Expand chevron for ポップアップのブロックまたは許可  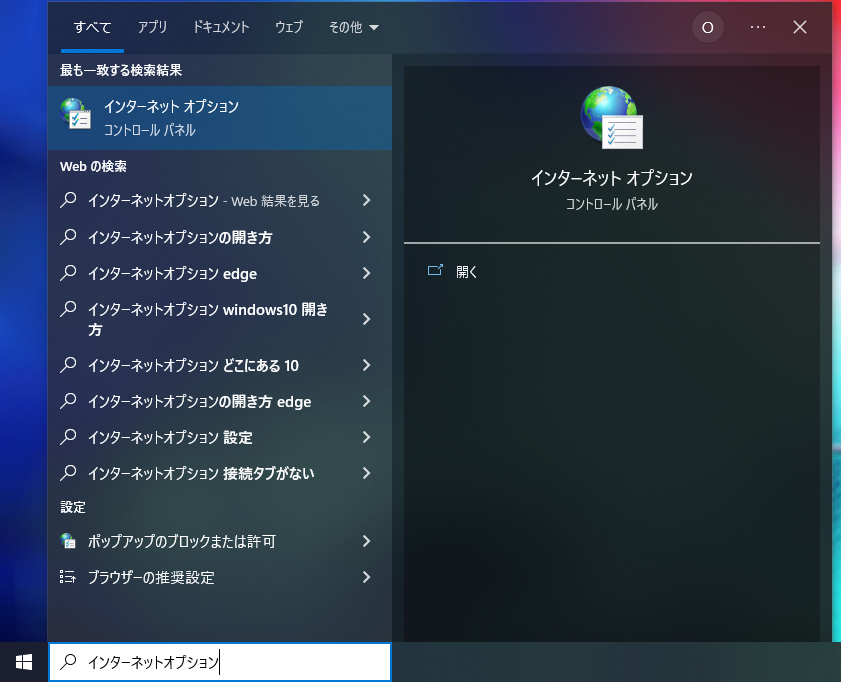pos(366,541)
